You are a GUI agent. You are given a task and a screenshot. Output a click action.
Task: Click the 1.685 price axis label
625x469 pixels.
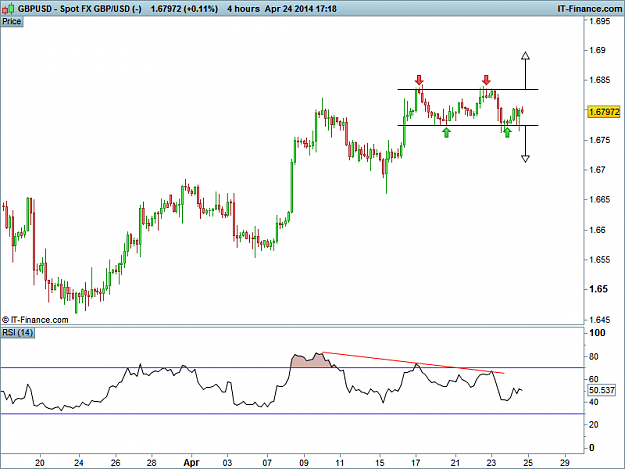600,80
